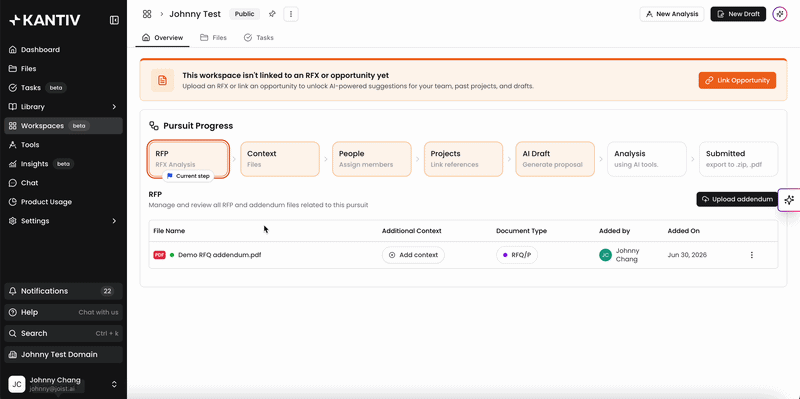Open the AI sparkle assistant on right edge
Viewport: 800px width, 399px height.
coord(789,200)
